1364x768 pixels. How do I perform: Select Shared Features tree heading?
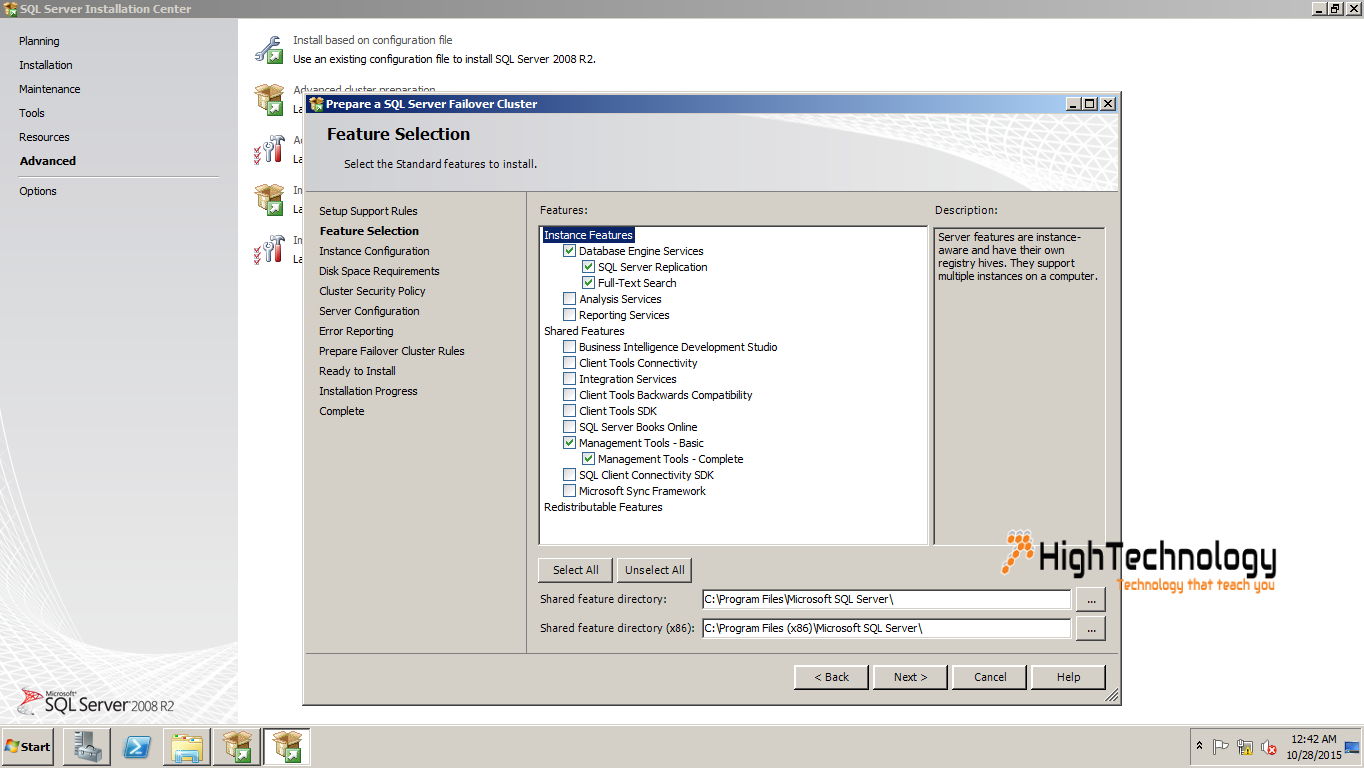point(584,331)
